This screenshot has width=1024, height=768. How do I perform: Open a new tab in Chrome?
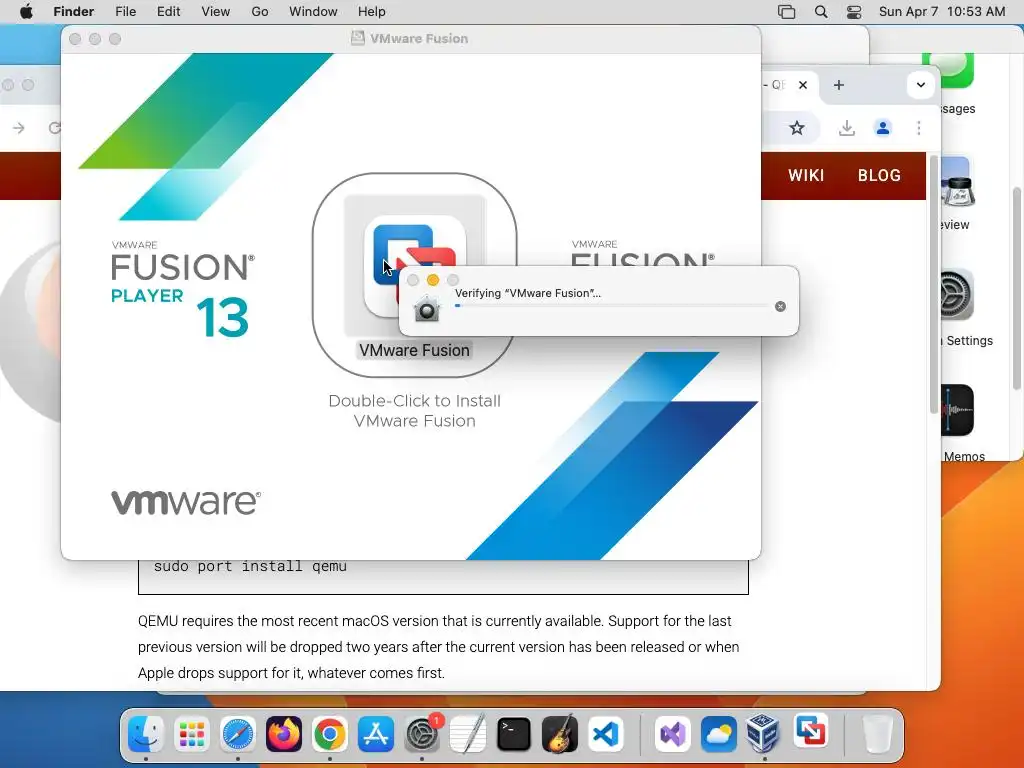[839, 85]
